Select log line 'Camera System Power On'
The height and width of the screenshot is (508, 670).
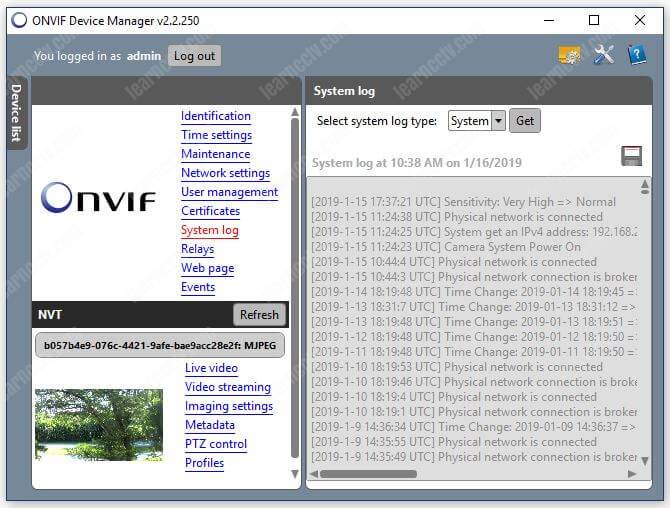tap(446, 247)
